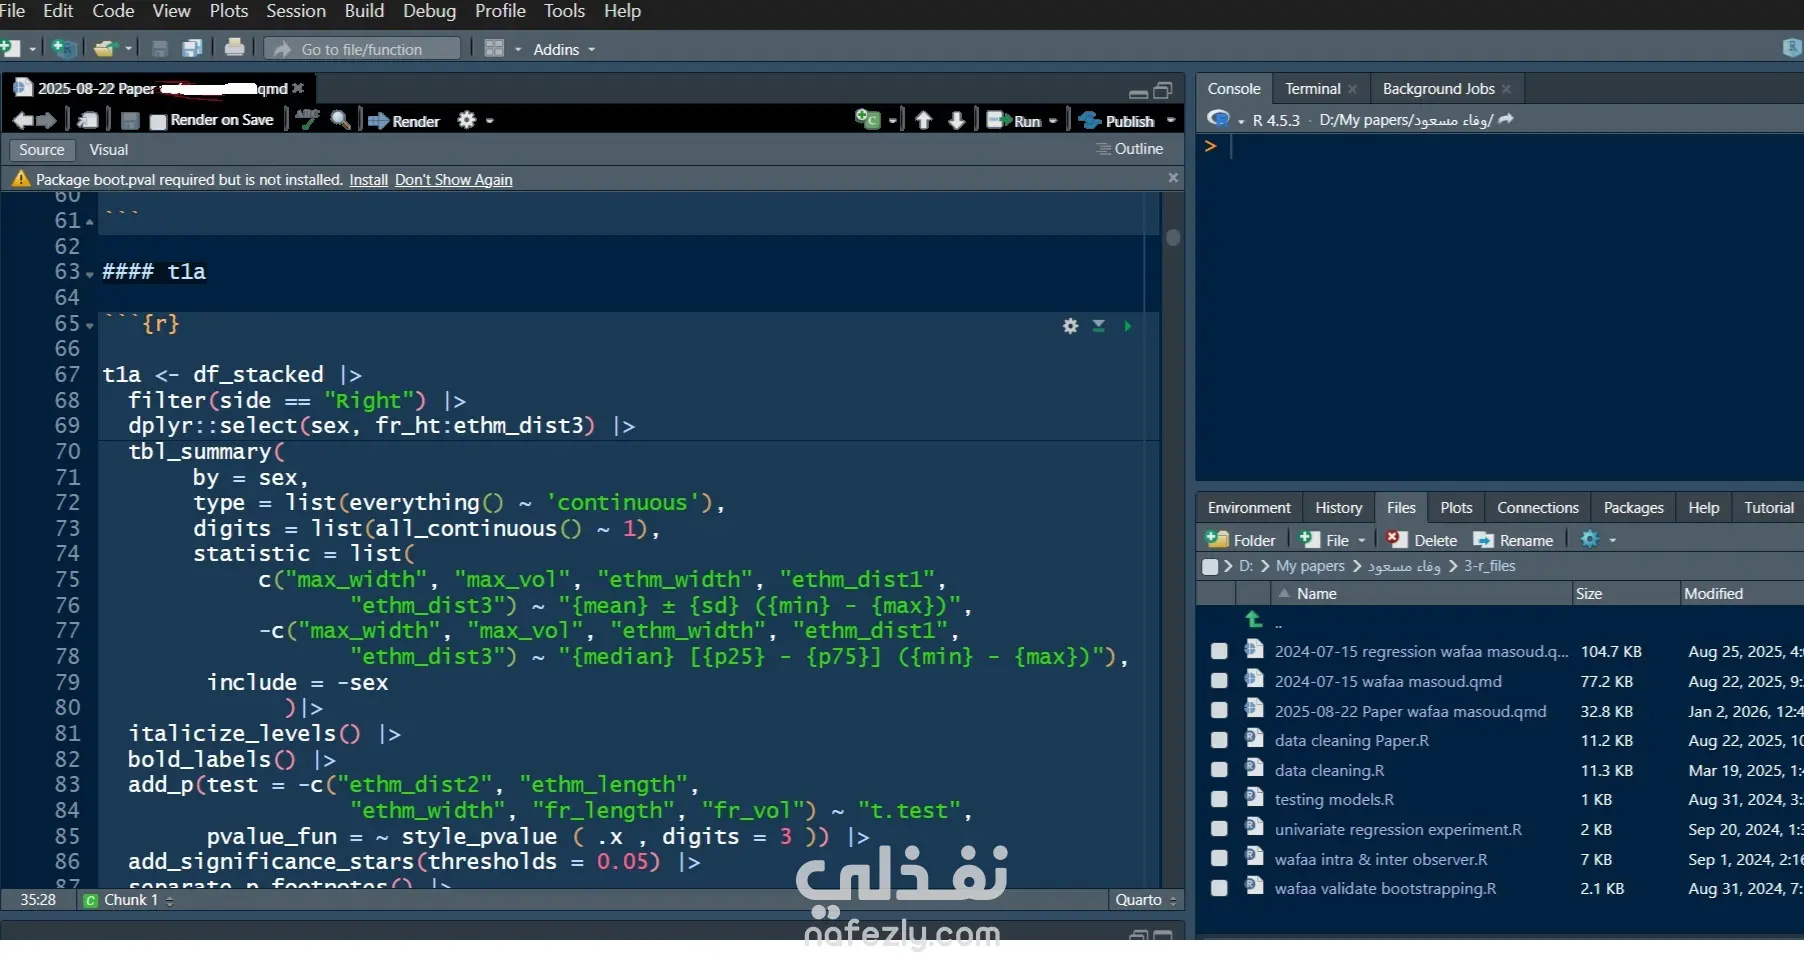Open file wafaa validate bootstrapping.R
The height and width of the screenshot is (954, 1804).
[1385, 889]
